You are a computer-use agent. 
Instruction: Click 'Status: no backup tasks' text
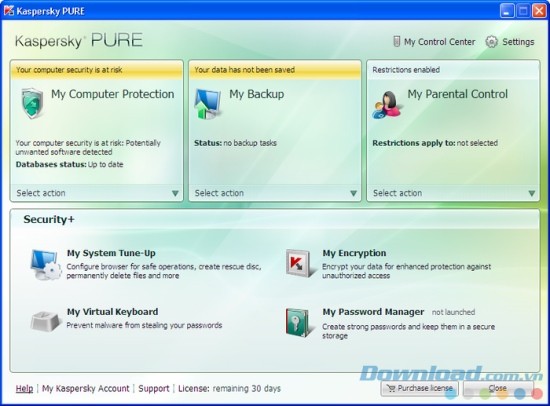pyautogui.click(x=235, y=143)
